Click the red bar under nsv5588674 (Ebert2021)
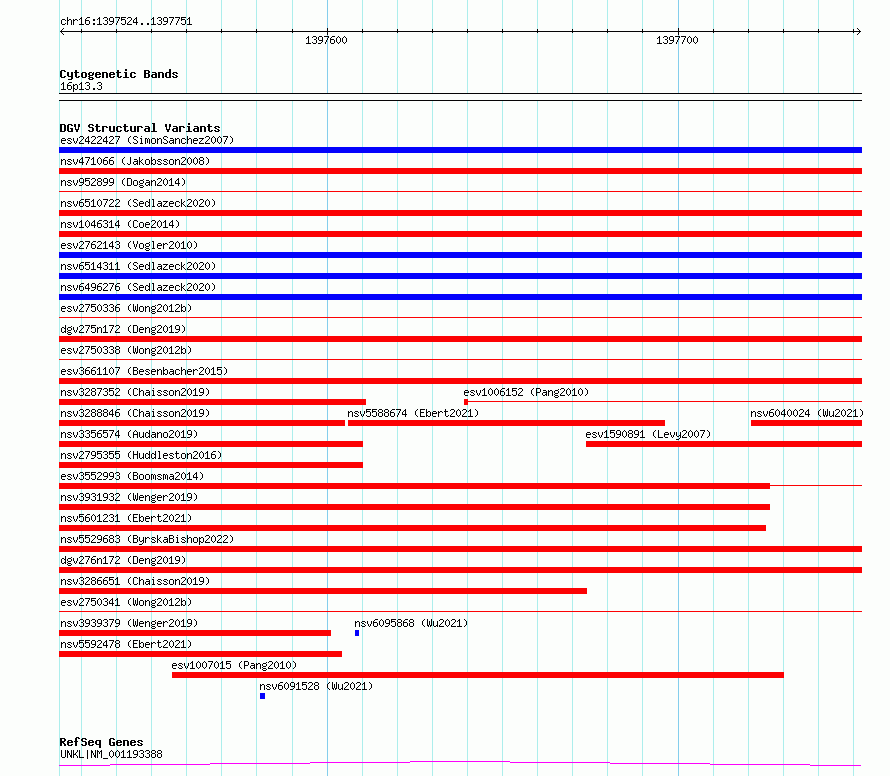This screenshot has height=776, width=890. [x=506, y=423]
